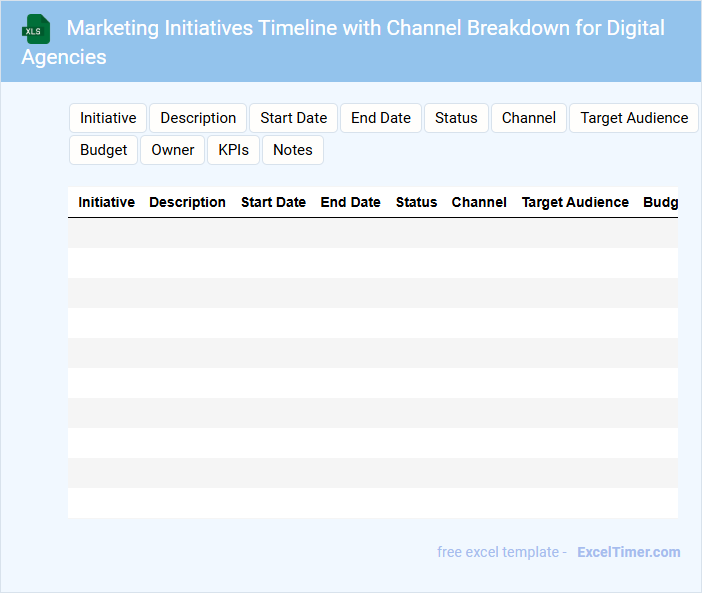The height and width of the screenshot is (593, 702).
Task: Click the Start Date tag
Action: [x=293, y=118]
